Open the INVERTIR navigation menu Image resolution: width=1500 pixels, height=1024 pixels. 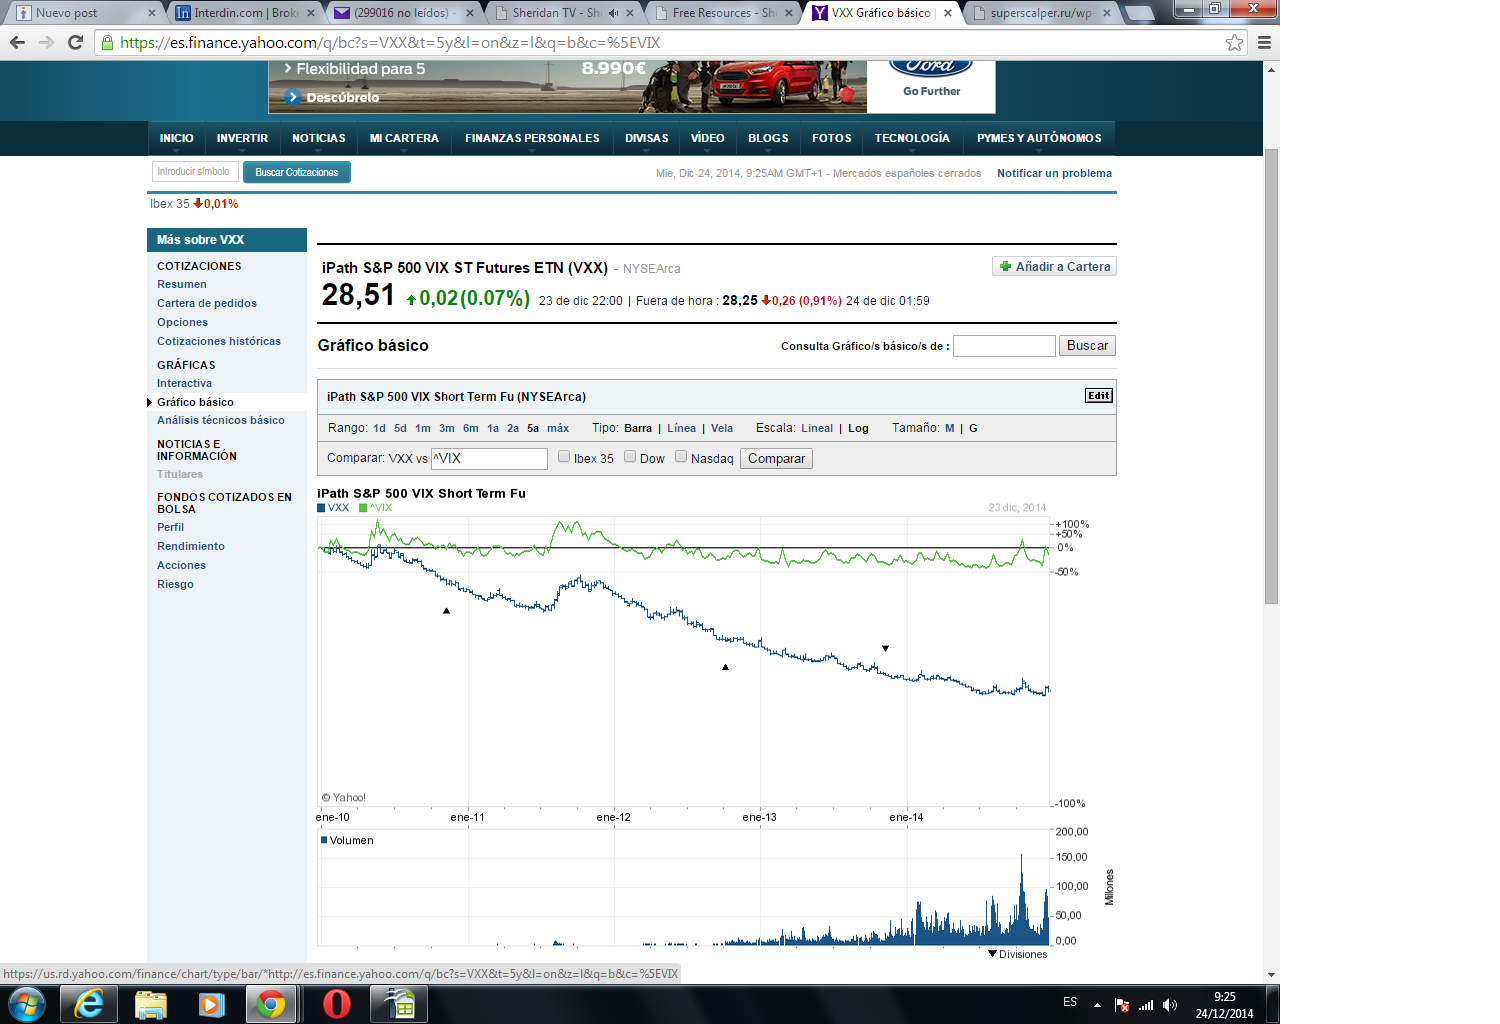242,138
